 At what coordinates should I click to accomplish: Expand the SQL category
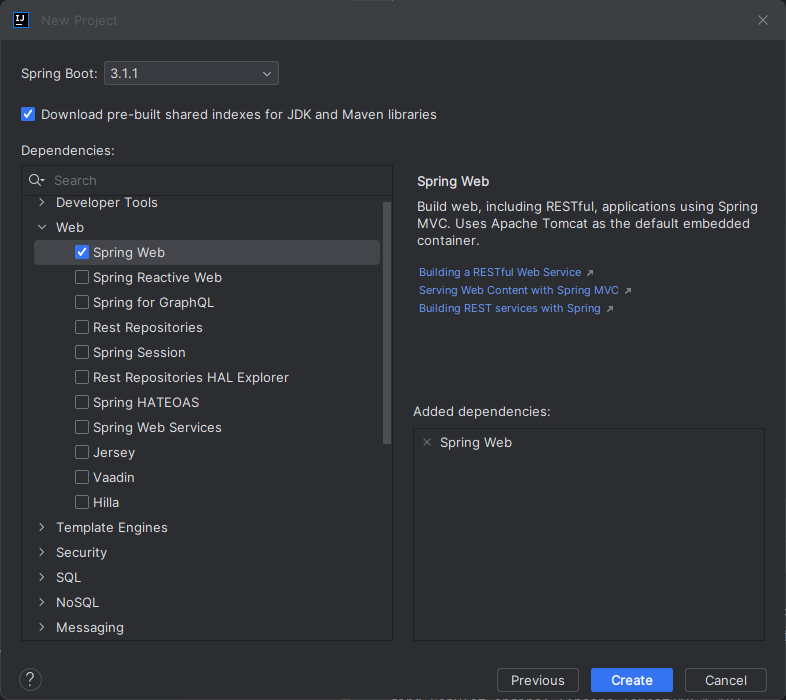click(42, 577)
